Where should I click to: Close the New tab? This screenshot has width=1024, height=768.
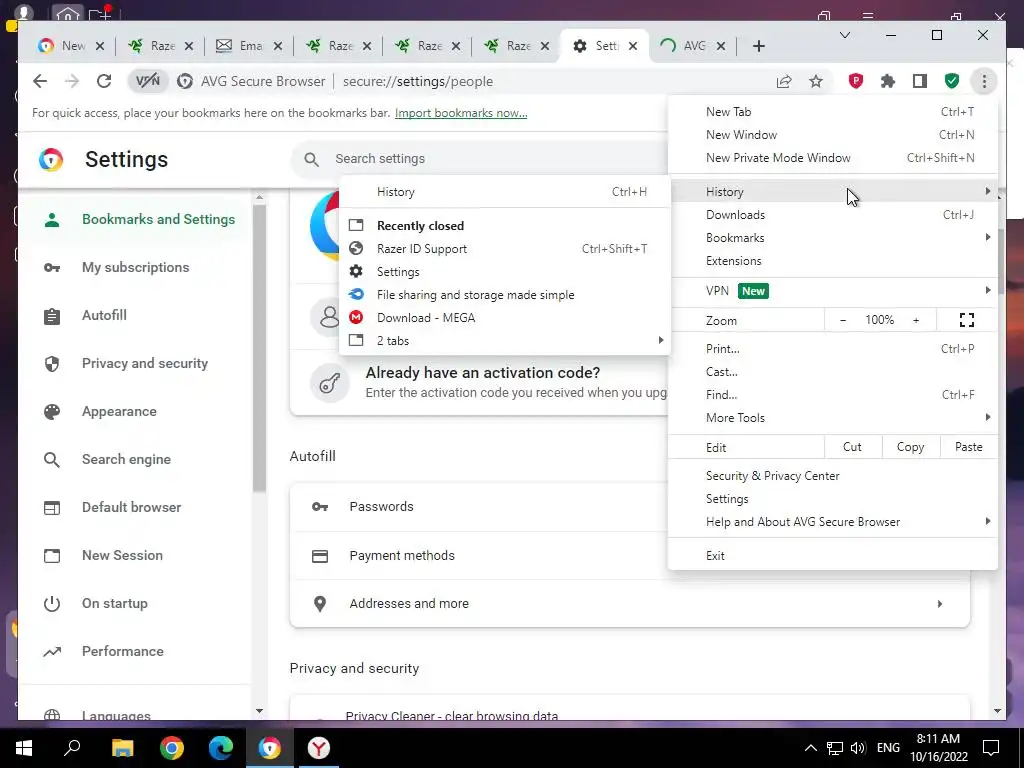(99, 46)
